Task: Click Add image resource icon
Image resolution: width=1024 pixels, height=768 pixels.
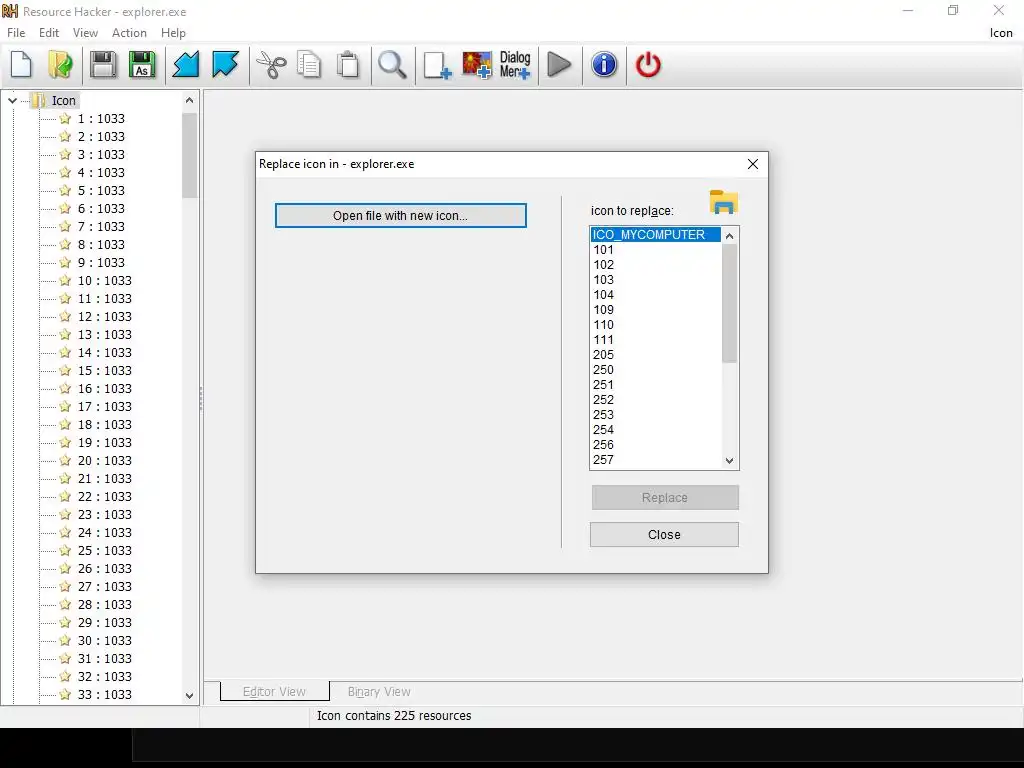Action: [477, 65]
